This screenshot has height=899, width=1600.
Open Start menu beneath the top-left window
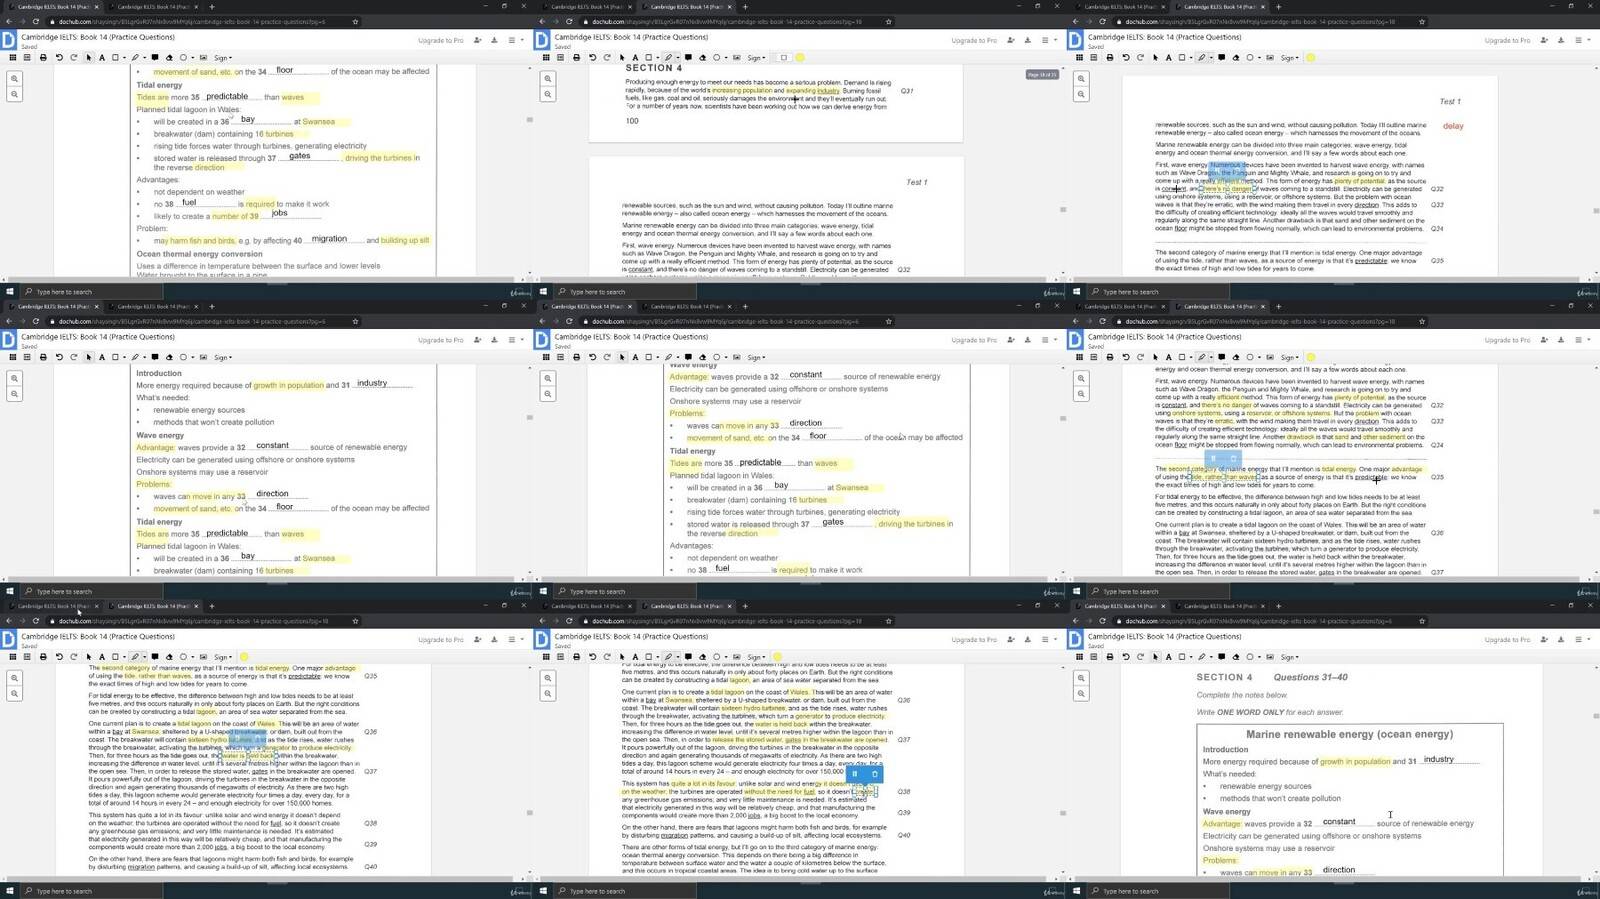click(x=9, y=292)
